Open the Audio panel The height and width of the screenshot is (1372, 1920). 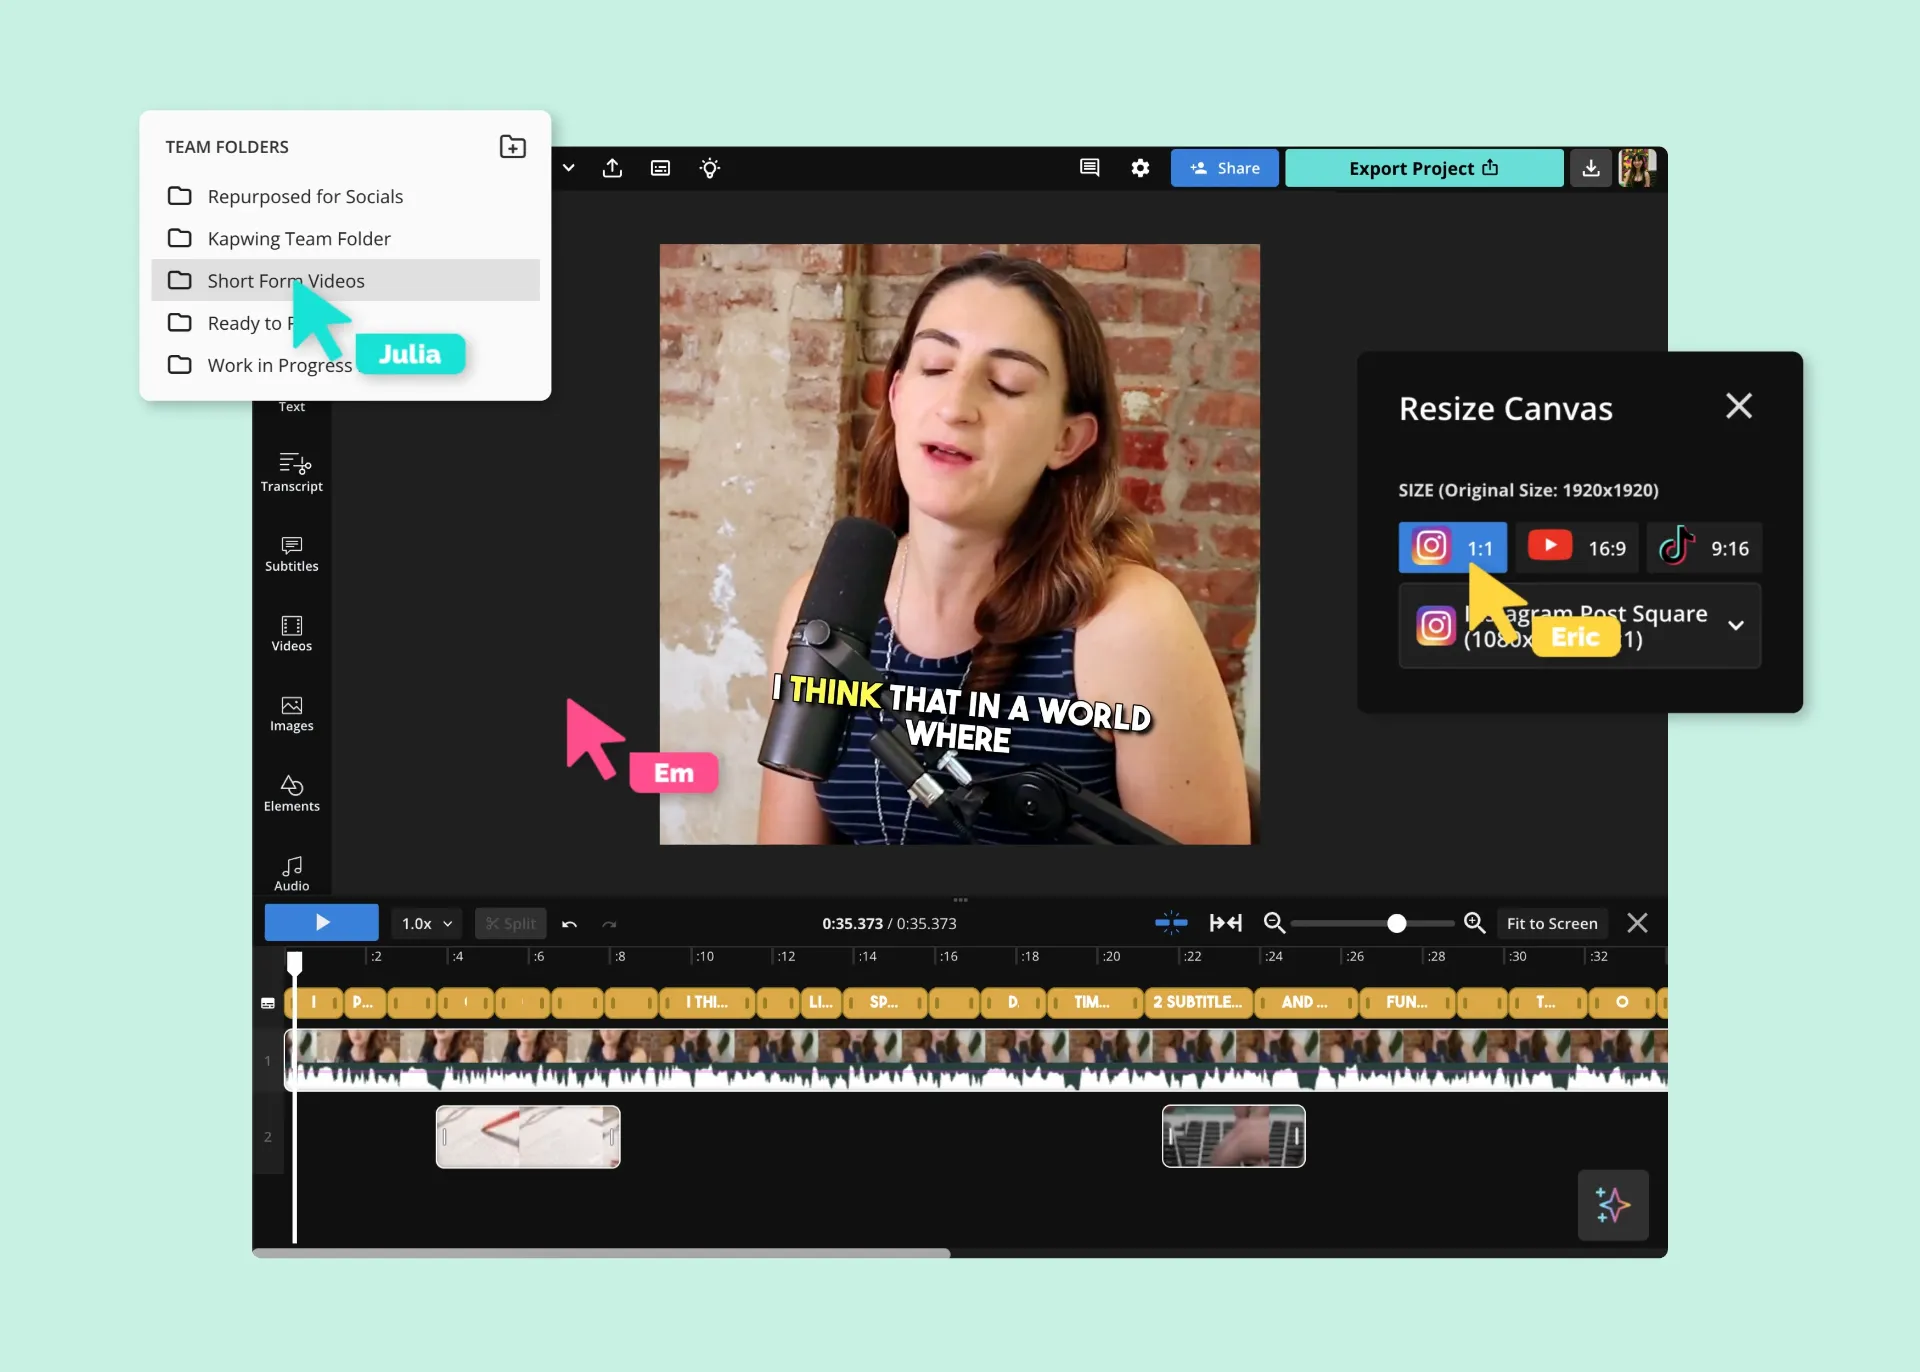coord(291,871)
